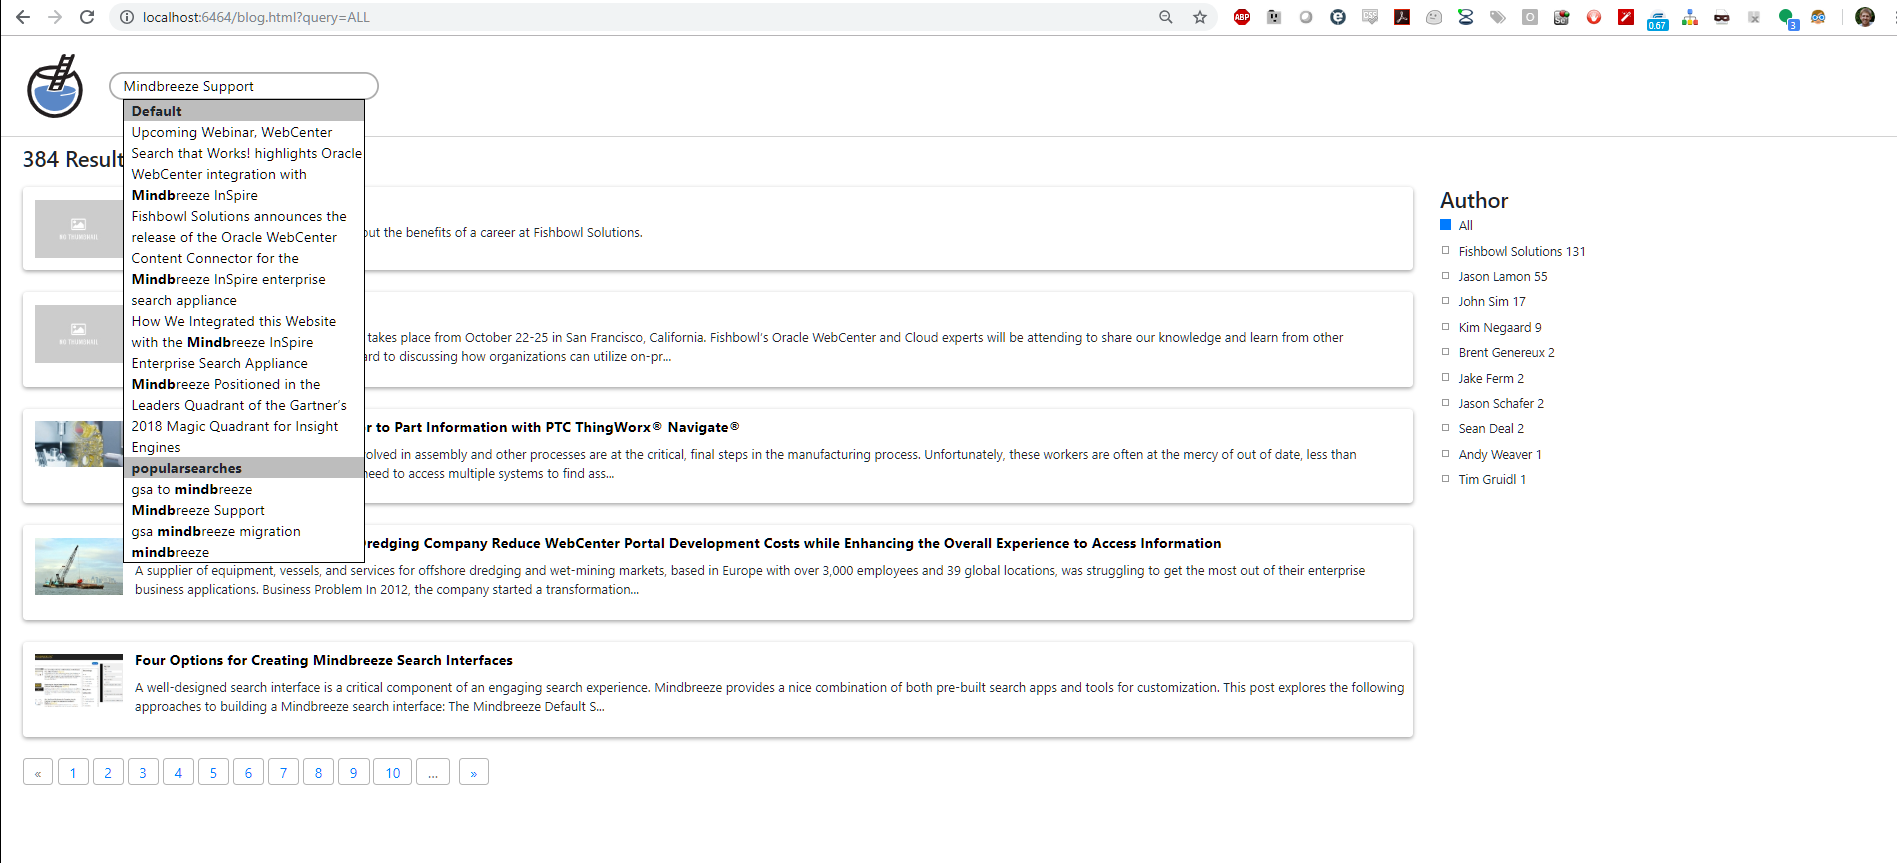Click the grey square O extension icon
This screenshot has width=1897, height=863.
1530,17
